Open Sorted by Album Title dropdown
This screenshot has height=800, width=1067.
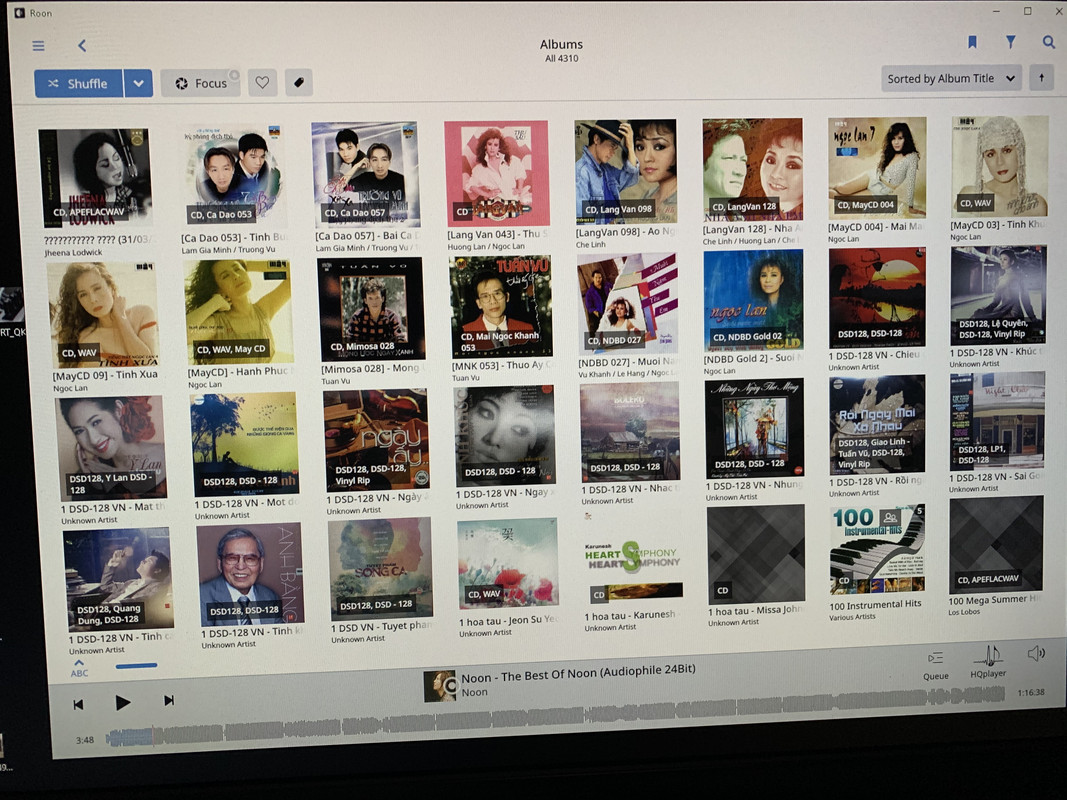coord(951,79)
